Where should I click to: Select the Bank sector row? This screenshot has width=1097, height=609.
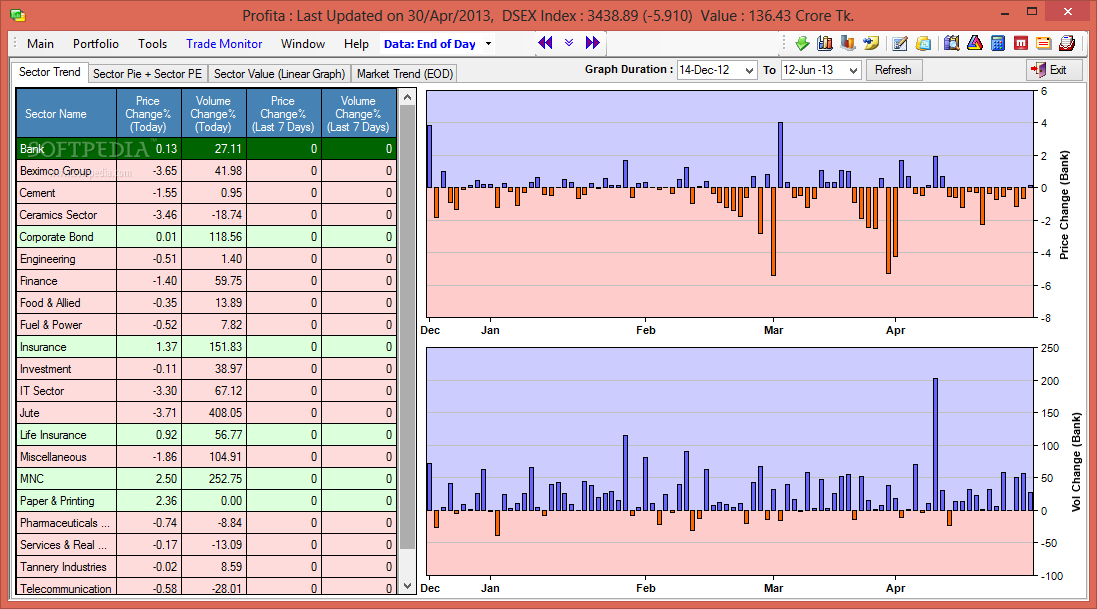coord(206,148)
